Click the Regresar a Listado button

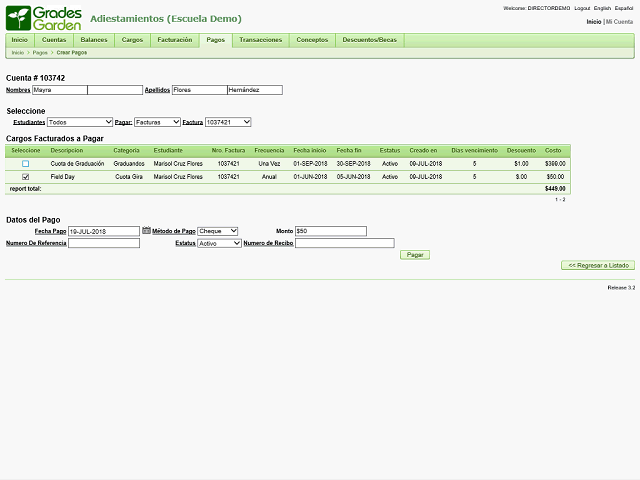pos(597,266)
